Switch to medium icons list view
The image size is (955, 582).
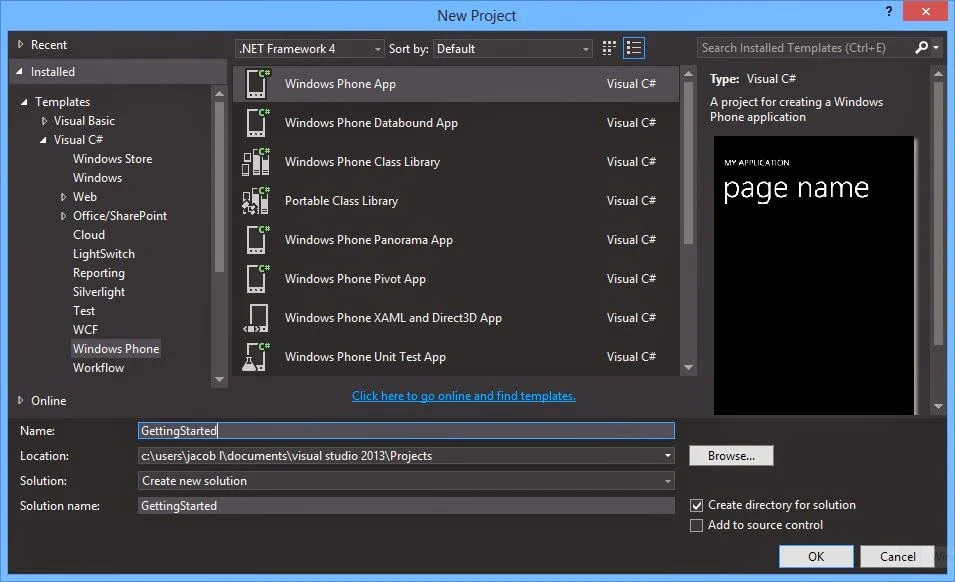(x=634, y=48)
